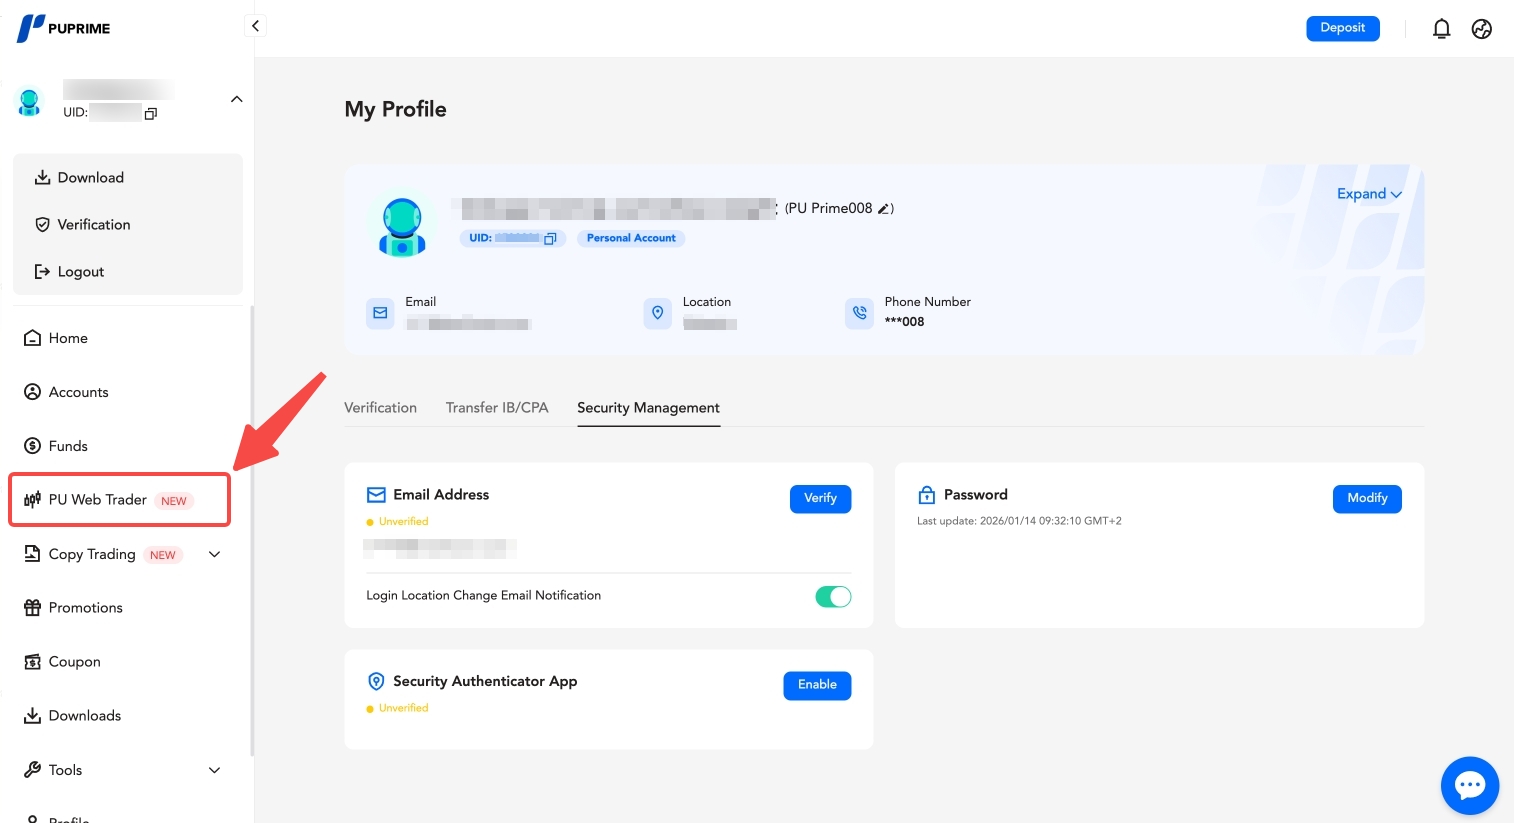Open the live chat bubble

(1469, 785)
